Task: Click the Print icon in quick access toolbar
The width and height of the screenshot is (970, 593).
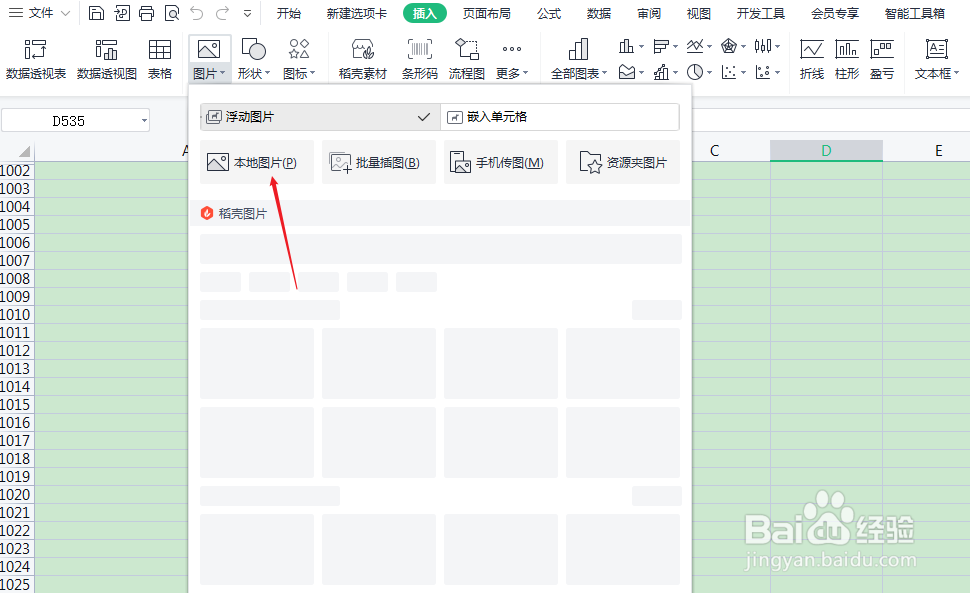Action: (x=147, y=13)
